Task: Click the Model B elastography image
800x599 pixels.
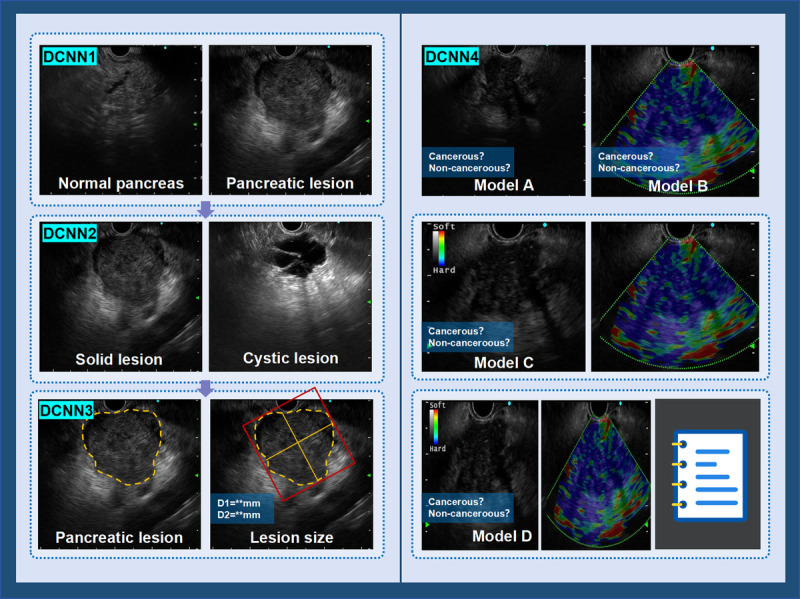Action: coord(675,120)
